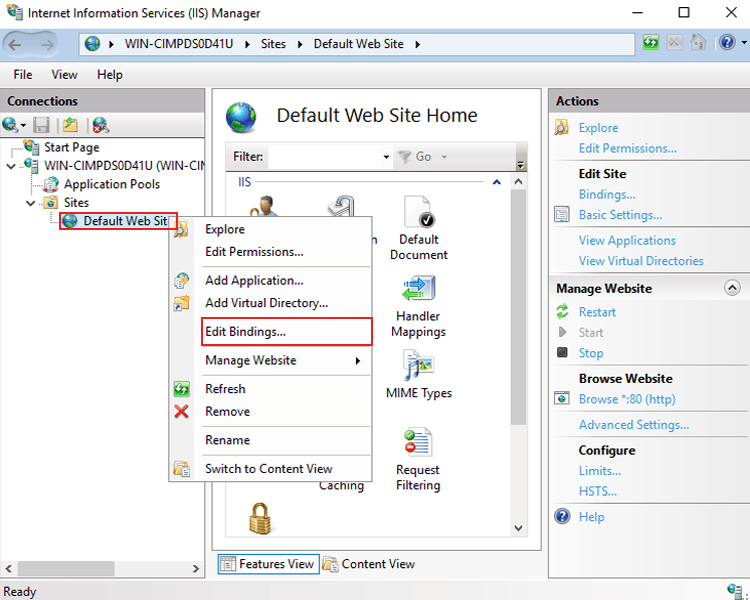Choose Remove from the context menu
The width and height of the screenshot is (750, 600).
pyautogui.click(x=271, y=411)
